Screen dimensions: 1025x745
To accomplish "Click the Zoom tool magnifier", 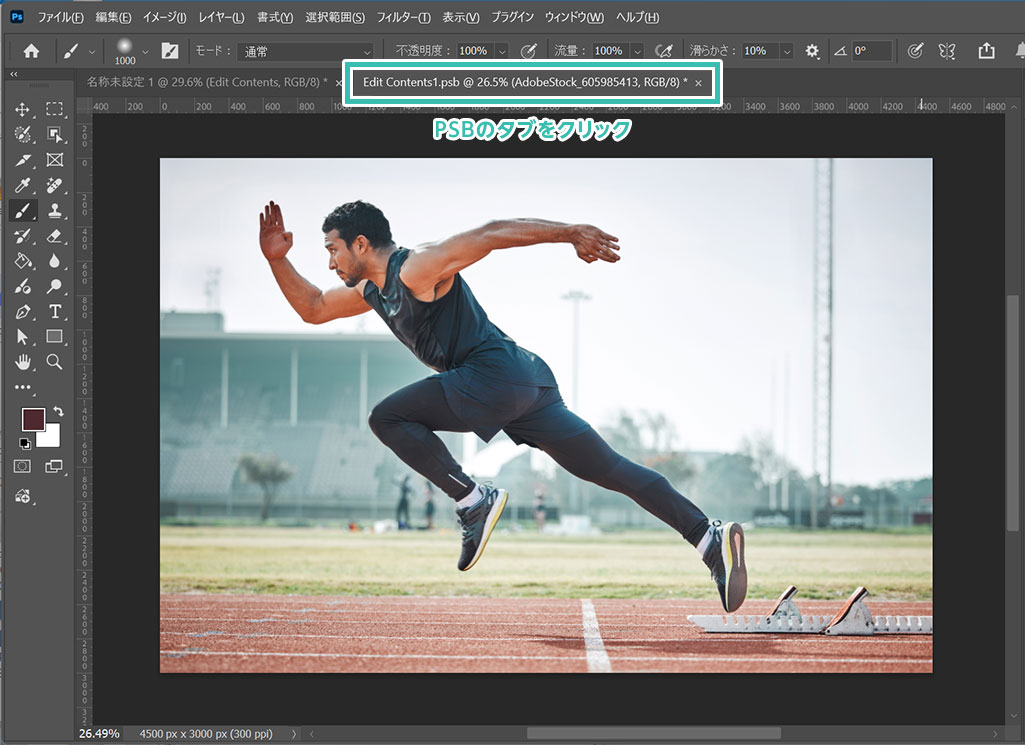I will pyautogui.click(x=54, y=362).
